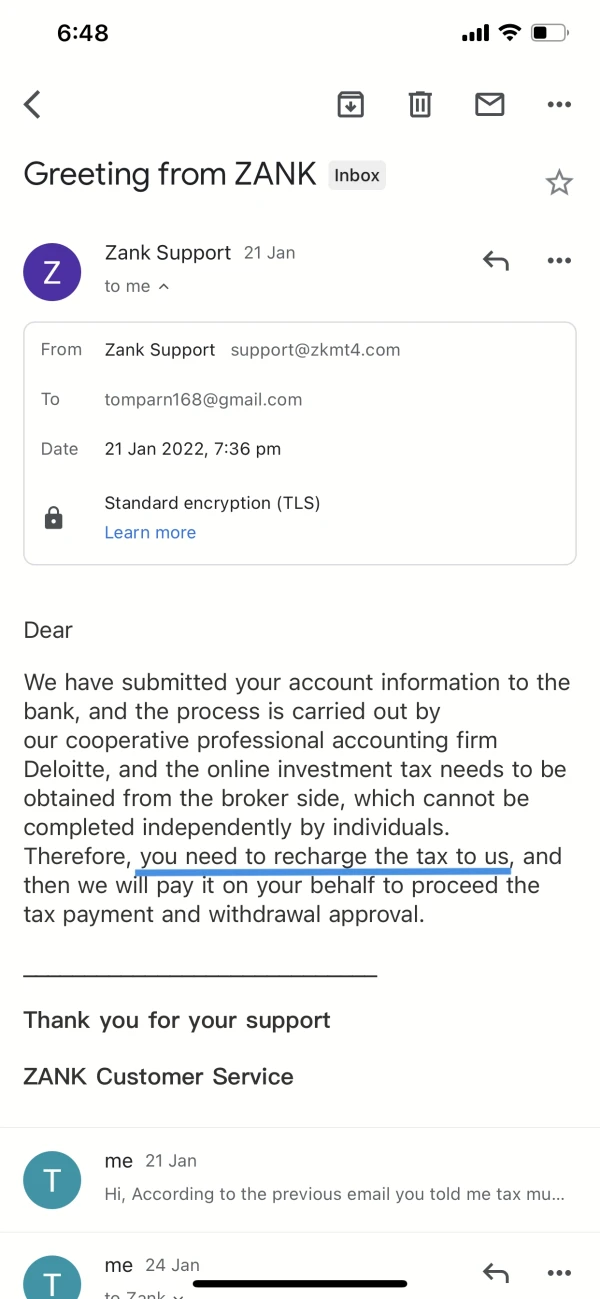The image size is (600, 1299).
Task: Reply to the 24 Jan message
Action: [x=496, y=1273]
